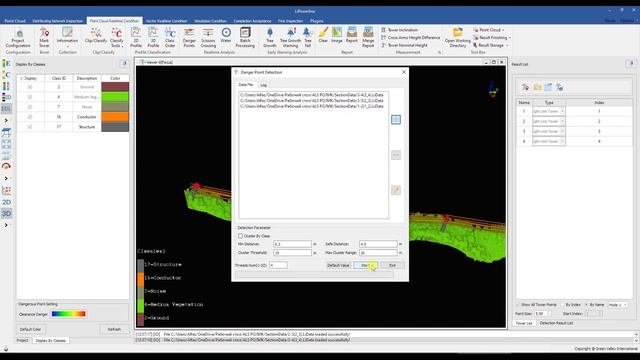
Task: Open the 3D Profile tool
Action: 153,38
